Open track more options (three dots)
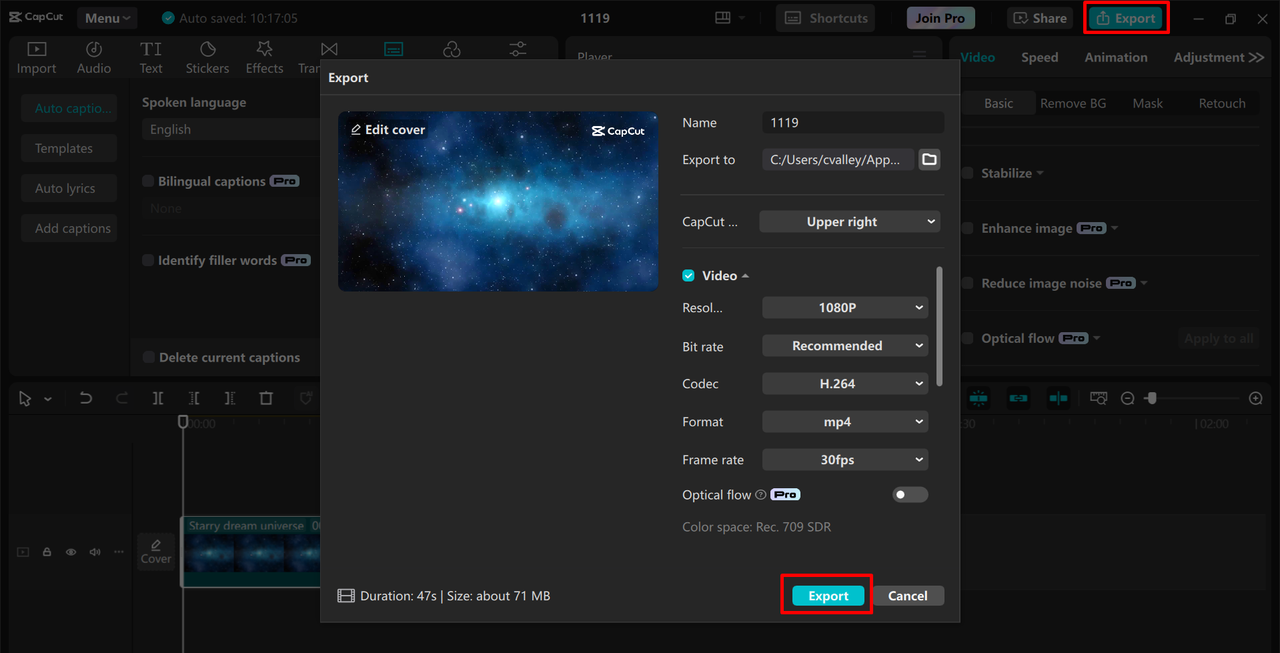Screen dimensions: 1280x653 pos(119,552)
